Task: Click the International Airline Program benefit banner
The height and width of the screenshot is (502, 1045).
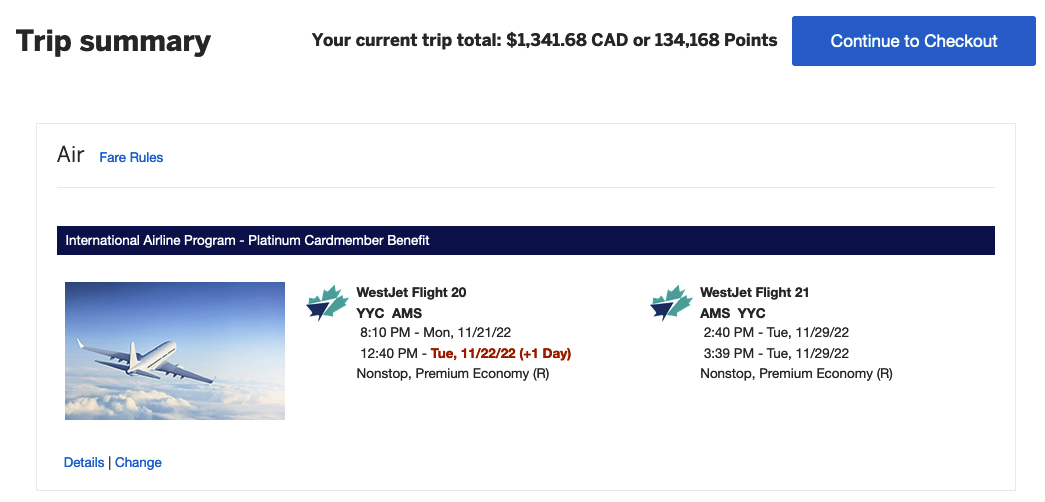Action: tap(525, 240)
